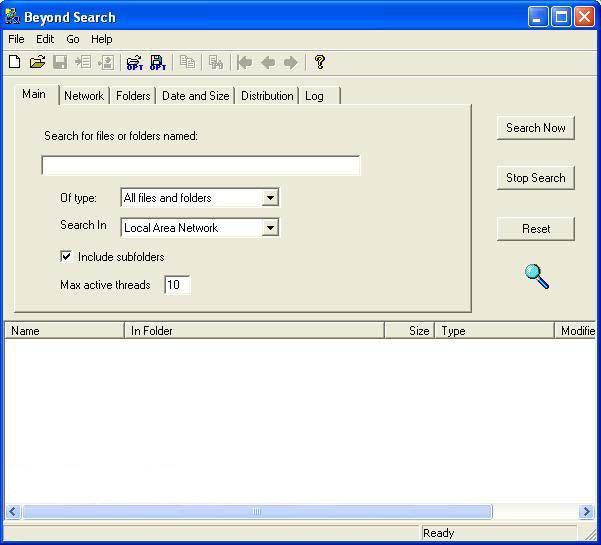Viewport: 601px width, 545px height.
Task: Switch to the Distribution tab
Action: (x=267, y=96)
